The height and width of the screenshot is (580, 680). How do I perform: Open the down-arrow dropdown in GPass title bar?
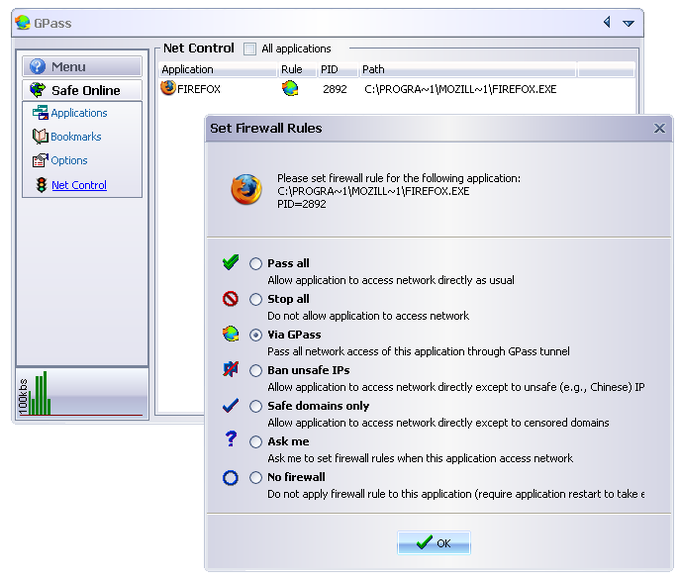click(628, 23)
